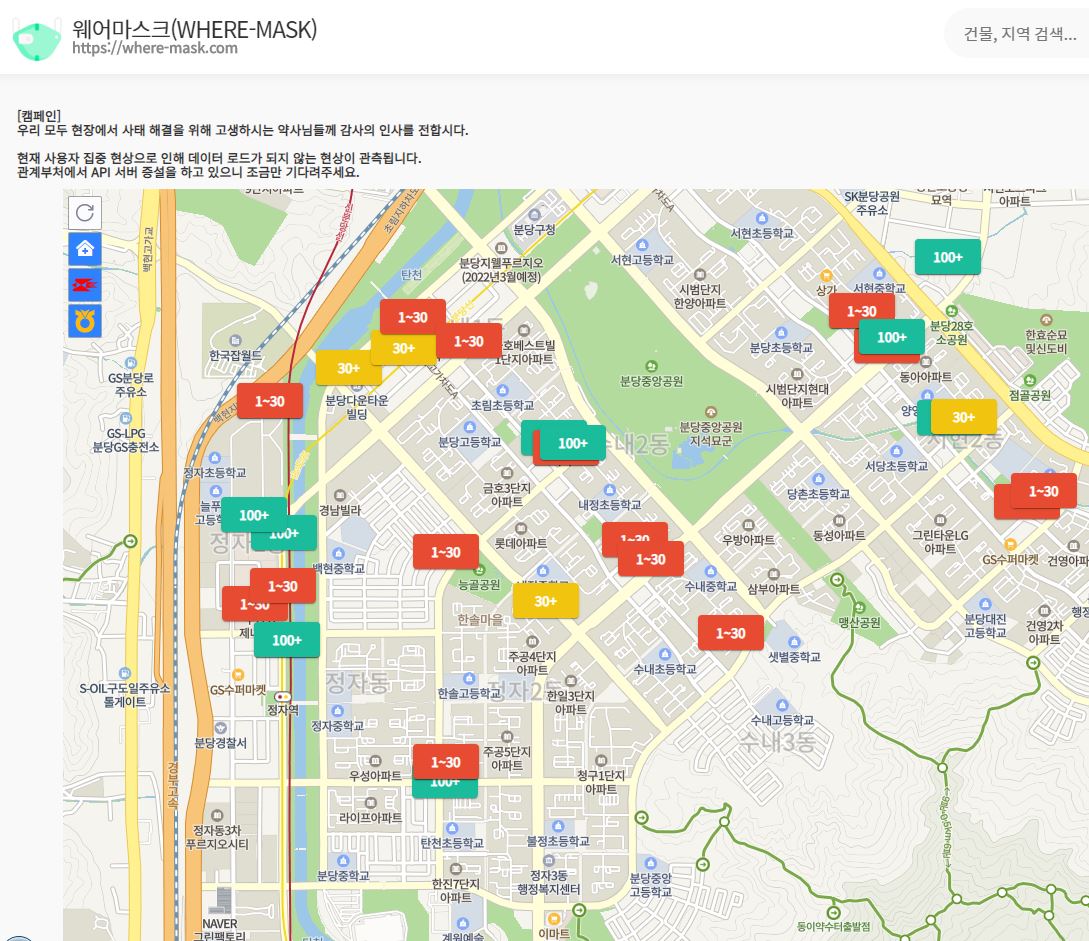This screenshot has height=941, width=1089.
Task: Focus the 건물, 지역 검색 search field
Action: [x=1018, y=33]
